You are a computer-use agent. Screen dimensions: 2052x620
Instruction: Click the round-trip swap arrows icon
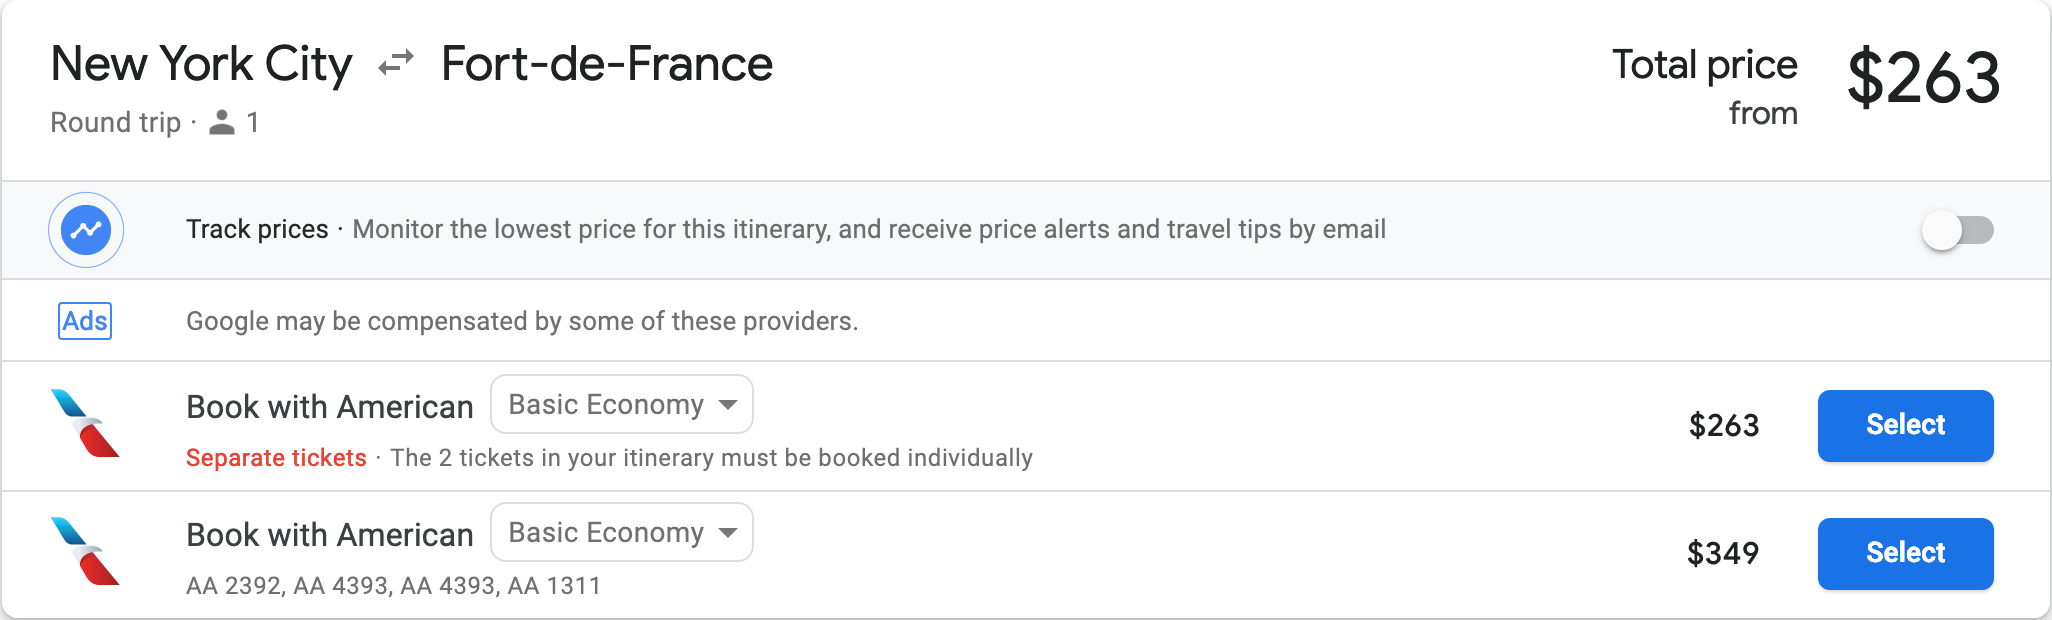coord(396,64)
